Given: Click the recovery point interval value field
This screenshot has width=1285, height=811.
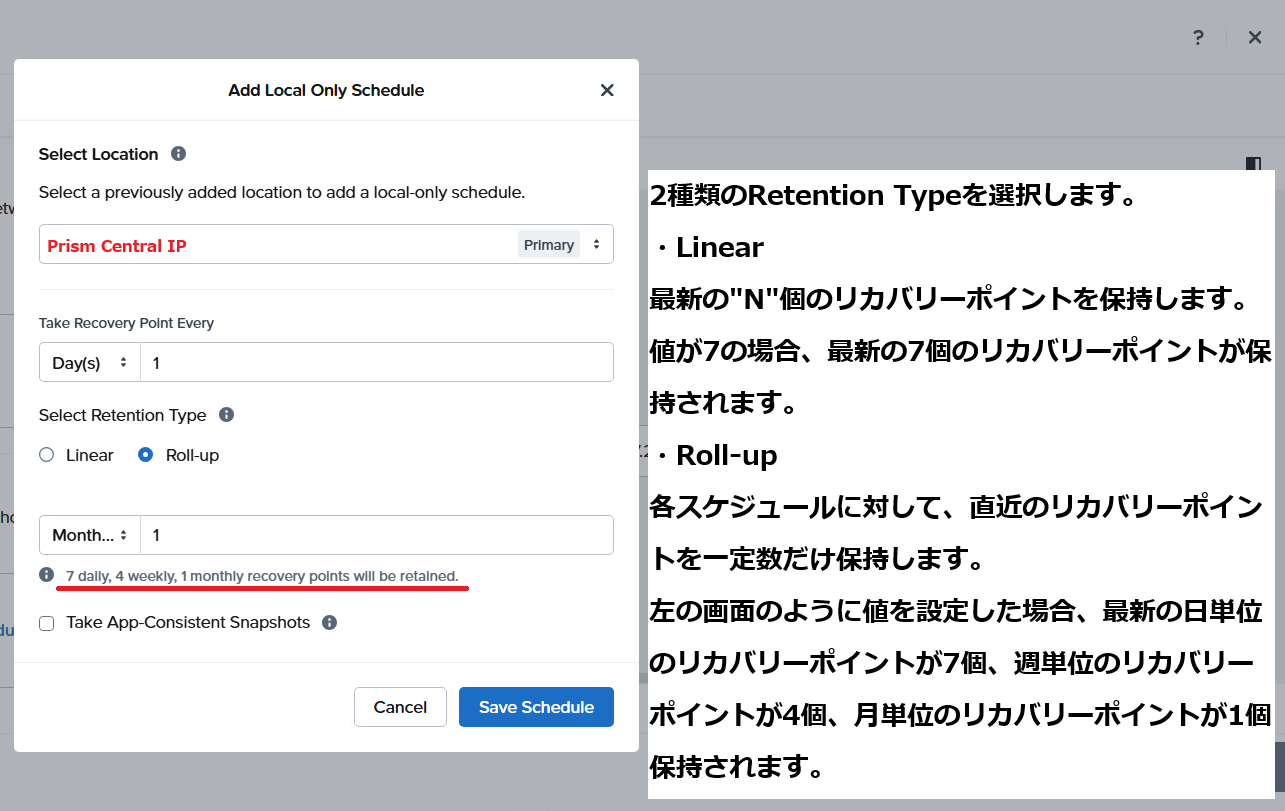Looking at the screenshot, I should pos(377,362).
